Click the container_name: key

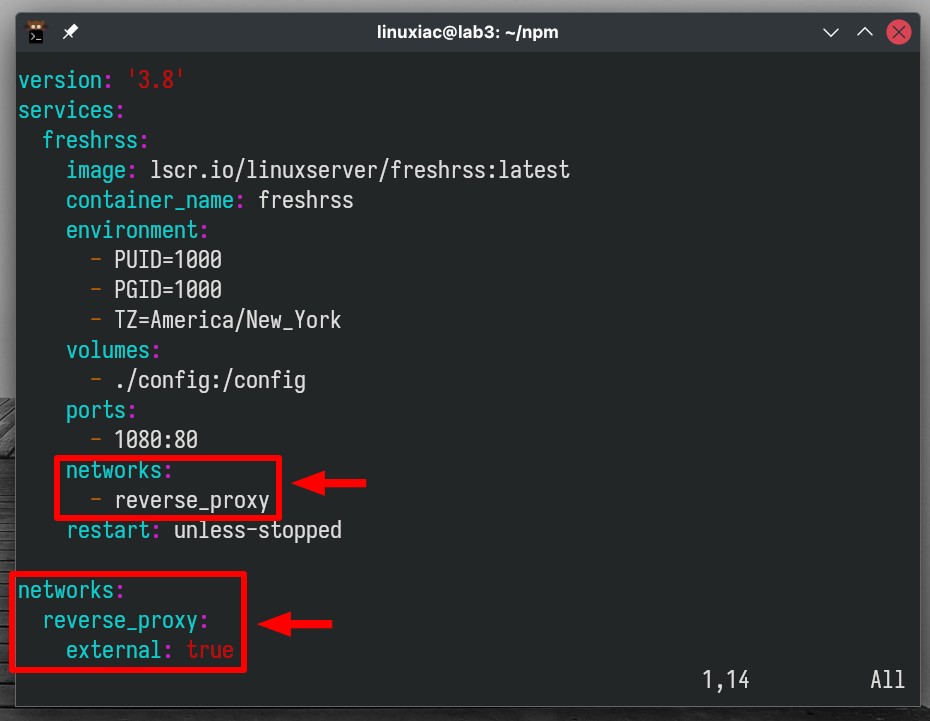coord(155,200)
